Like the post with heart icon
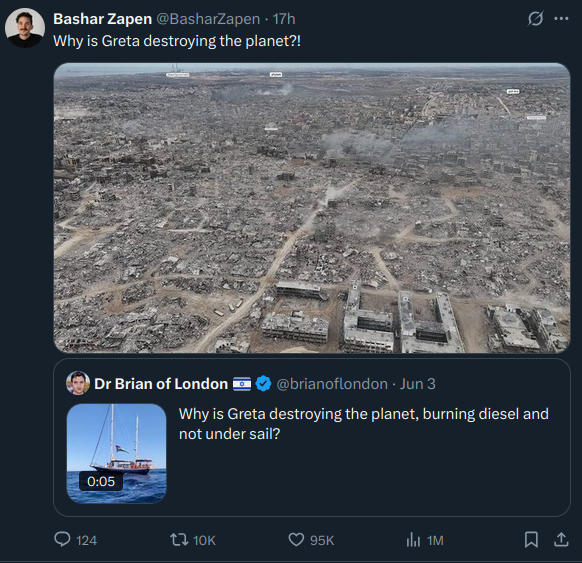The width and height of the screenshot is (582, 563). 296,540
